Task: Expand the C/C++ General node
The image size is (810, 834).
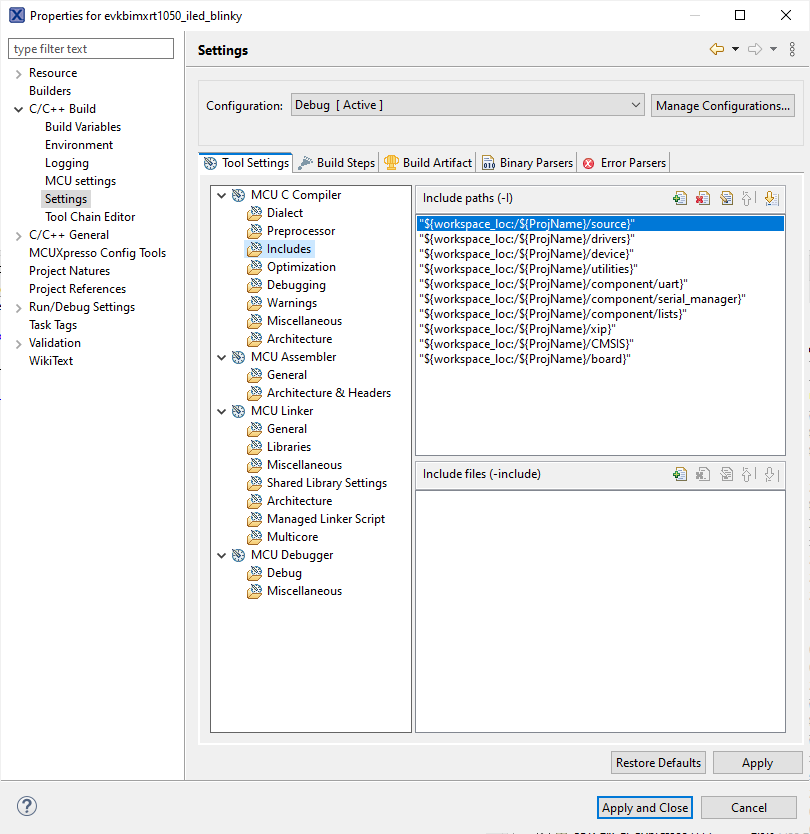Action: point(19,236)
